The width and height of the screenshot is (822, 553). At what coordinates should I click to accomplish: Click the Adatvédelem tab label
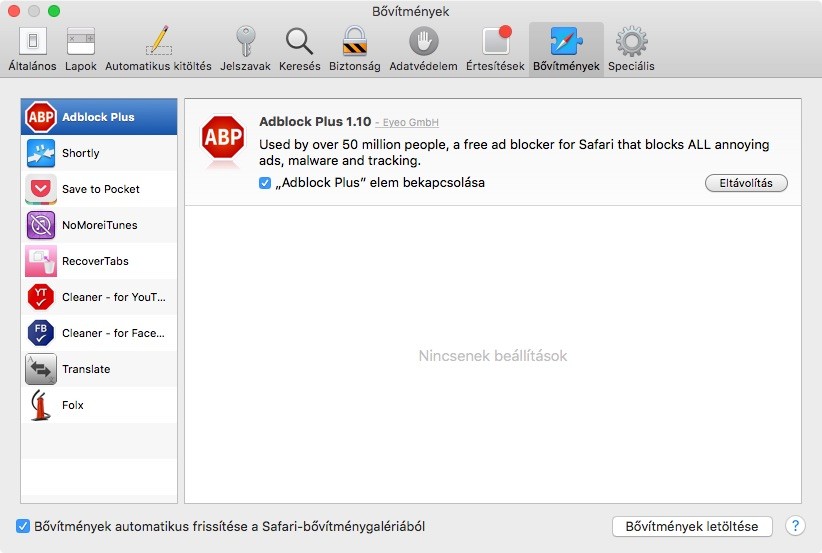(424, 67)
